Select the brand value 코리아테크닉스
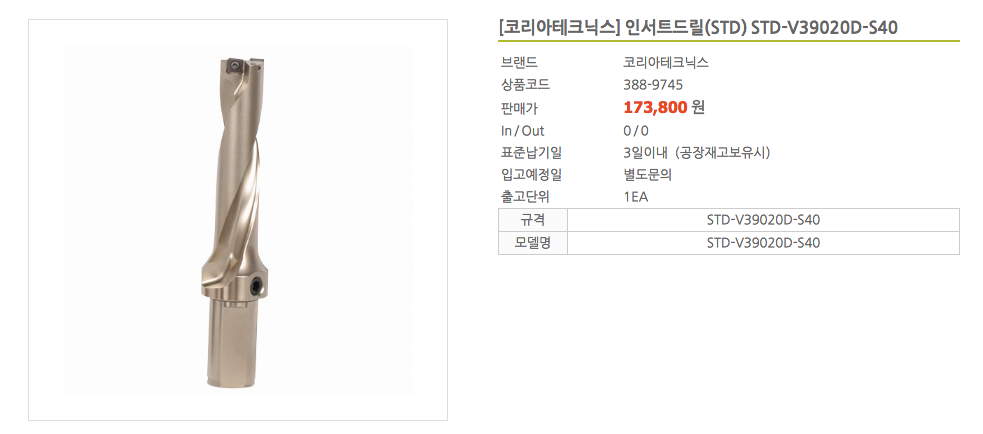 (x=665, y=62)
